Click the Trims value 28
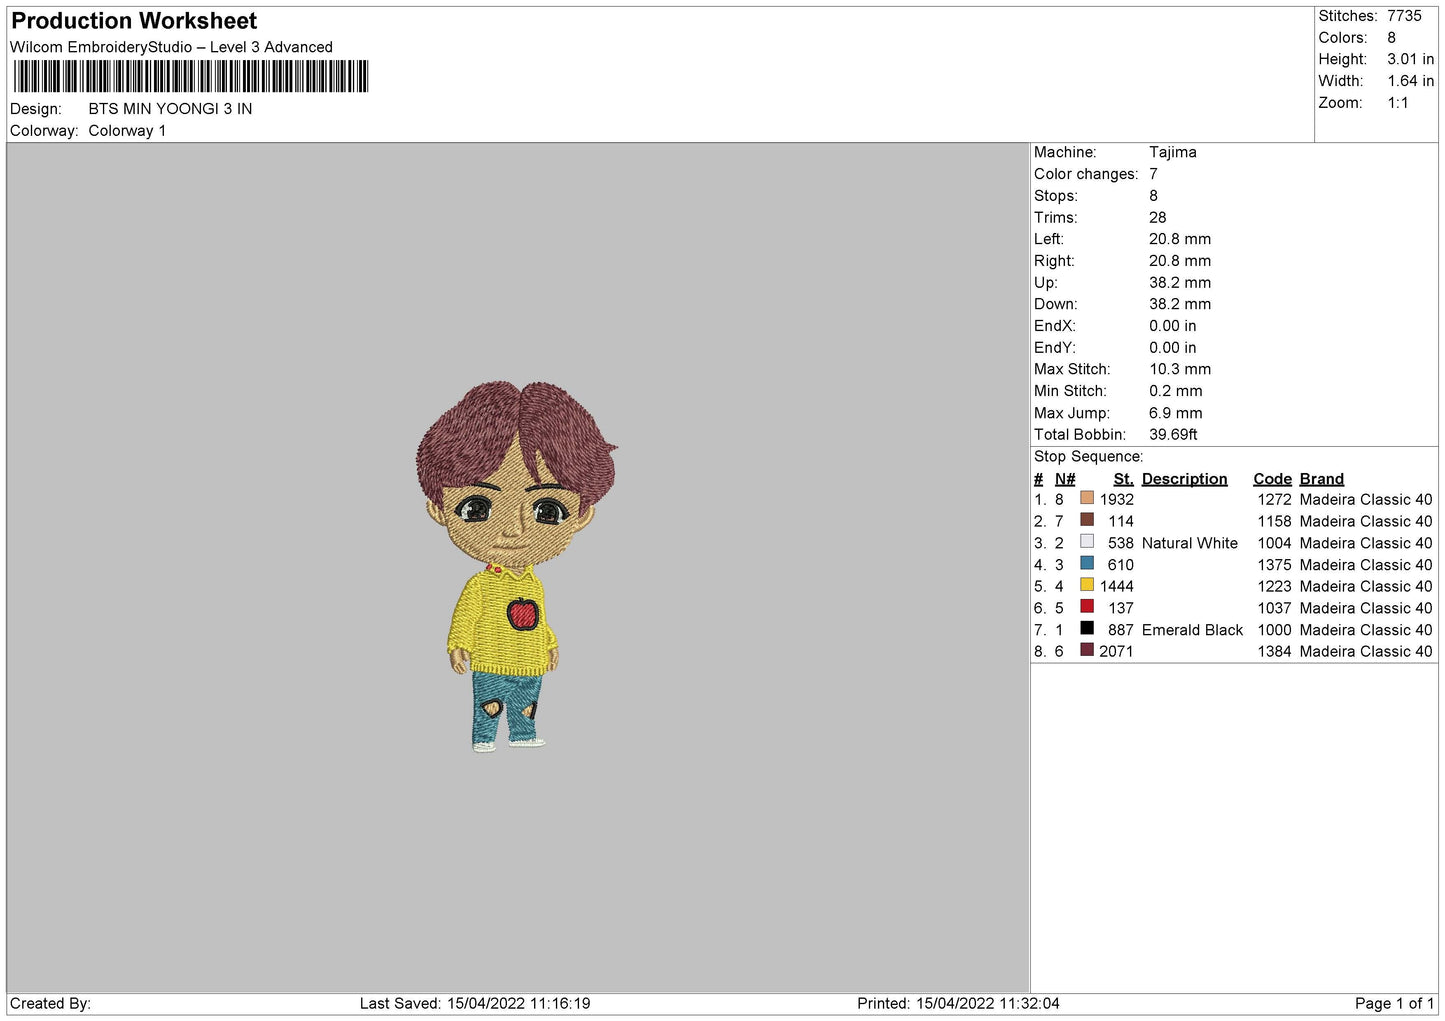Viewport: 1445px width, 1021px height. 1157,217
